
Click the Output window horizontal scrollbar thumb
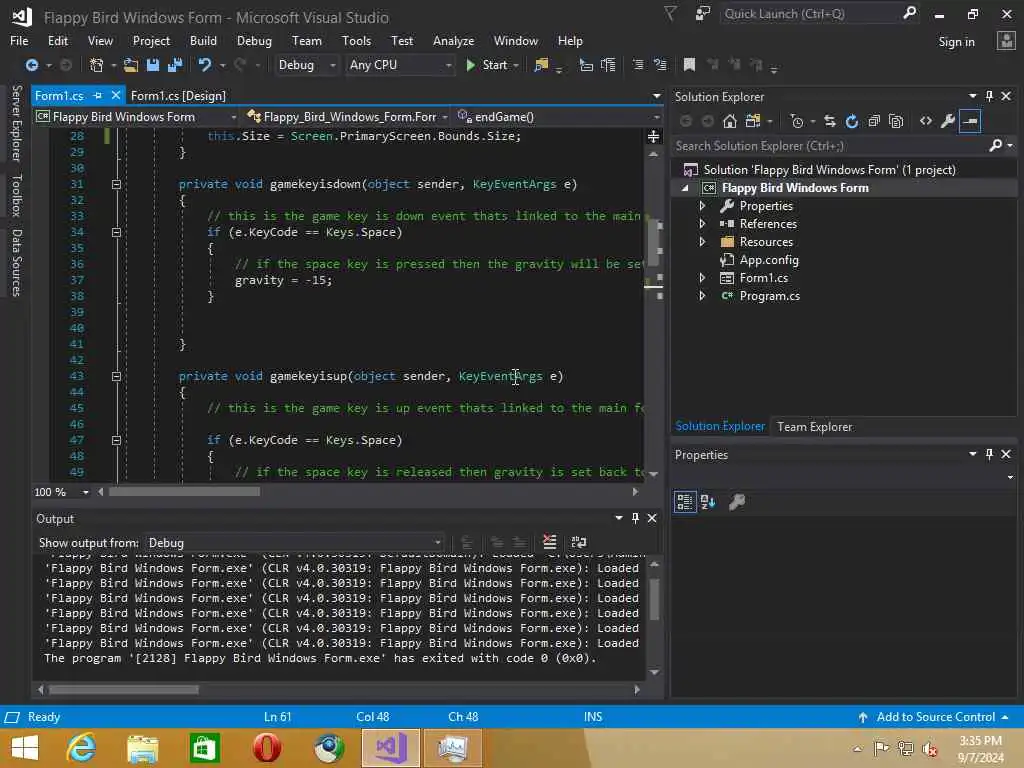123,690
